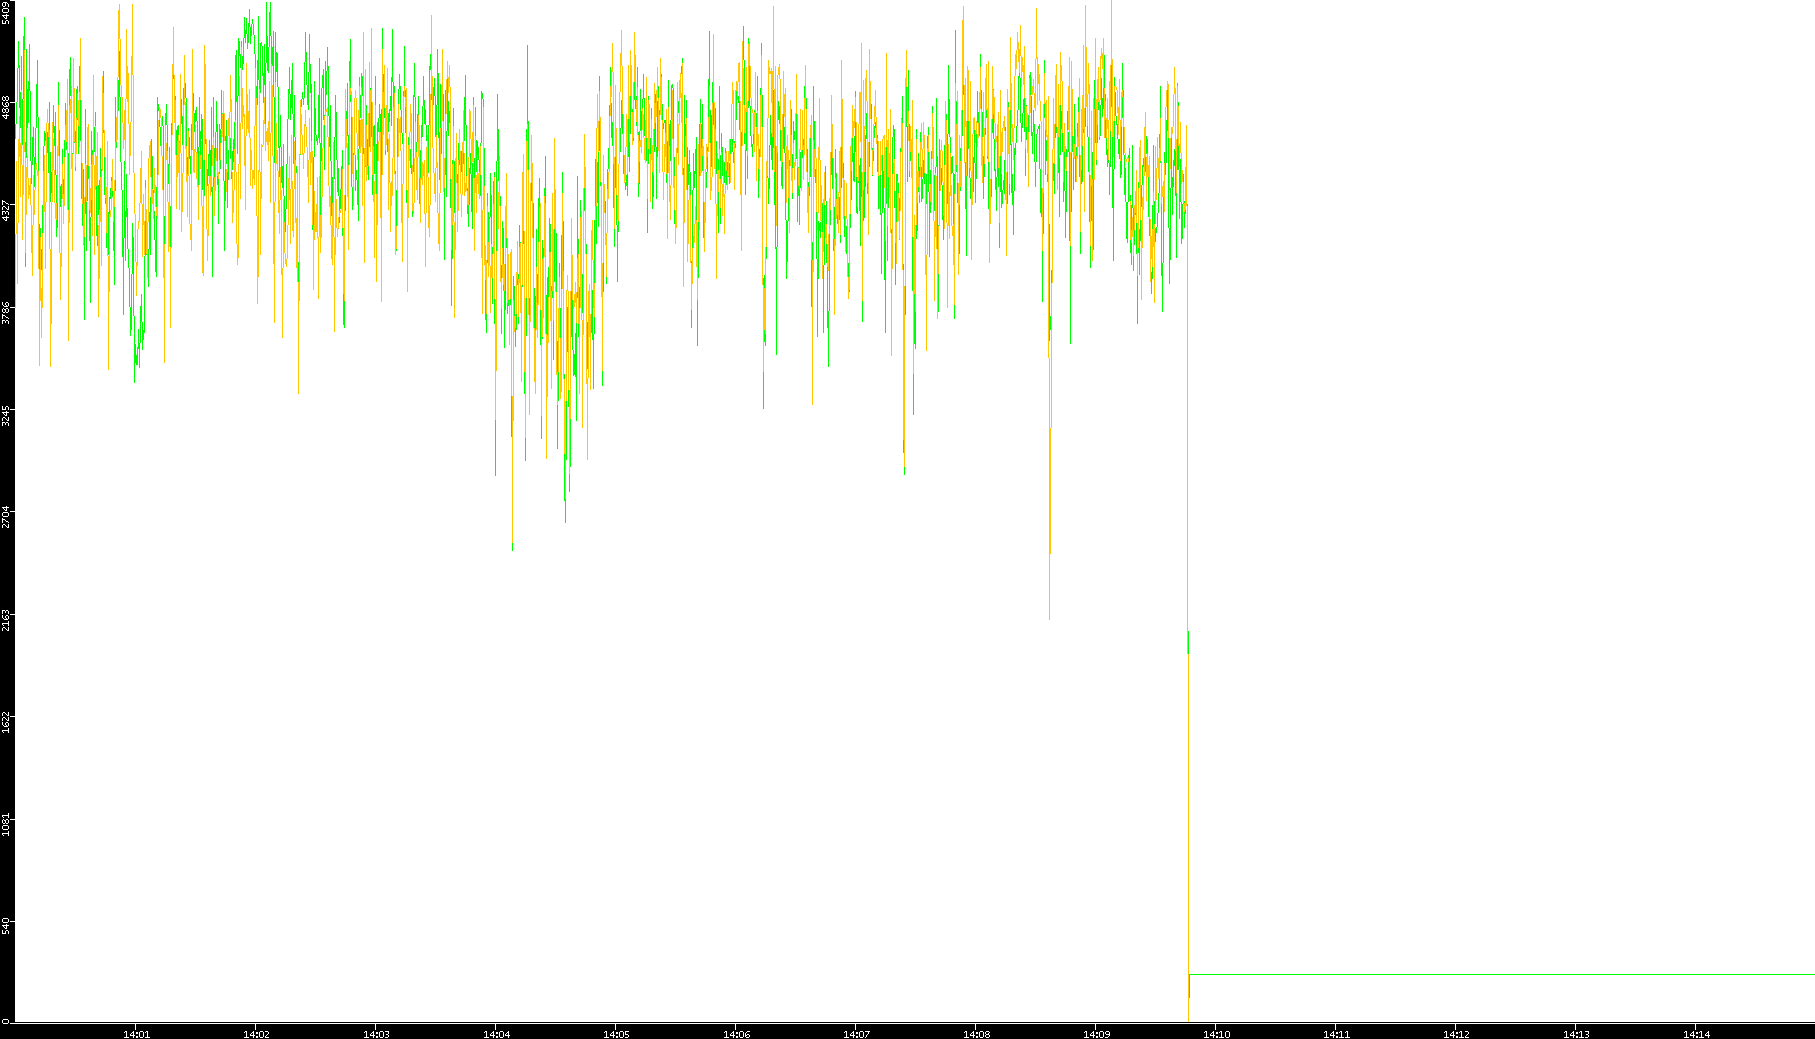Click the 4327 vertical axis label
This screenshot has height=1039, width=1815.
[x=7, y=211]
